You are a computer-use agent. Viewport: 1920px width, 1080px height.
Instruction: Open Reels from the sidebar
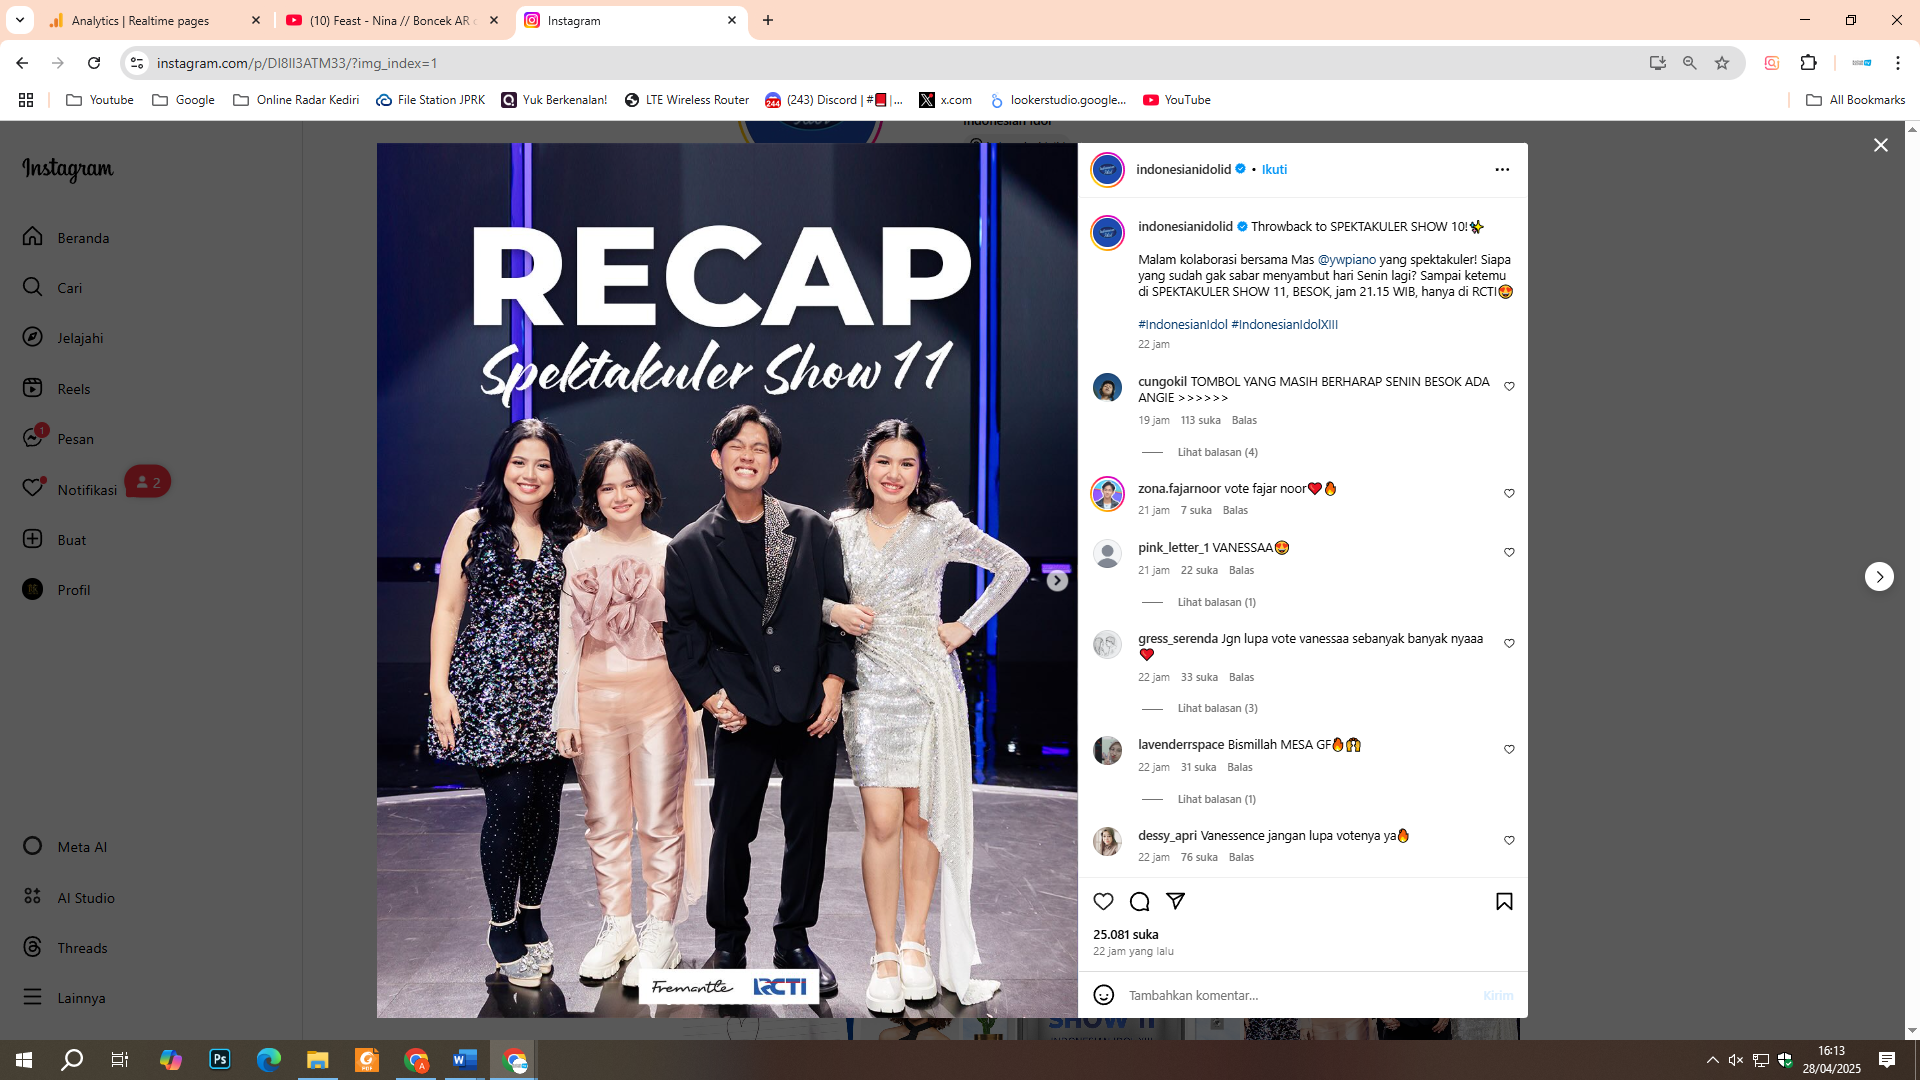pos(75,388)
